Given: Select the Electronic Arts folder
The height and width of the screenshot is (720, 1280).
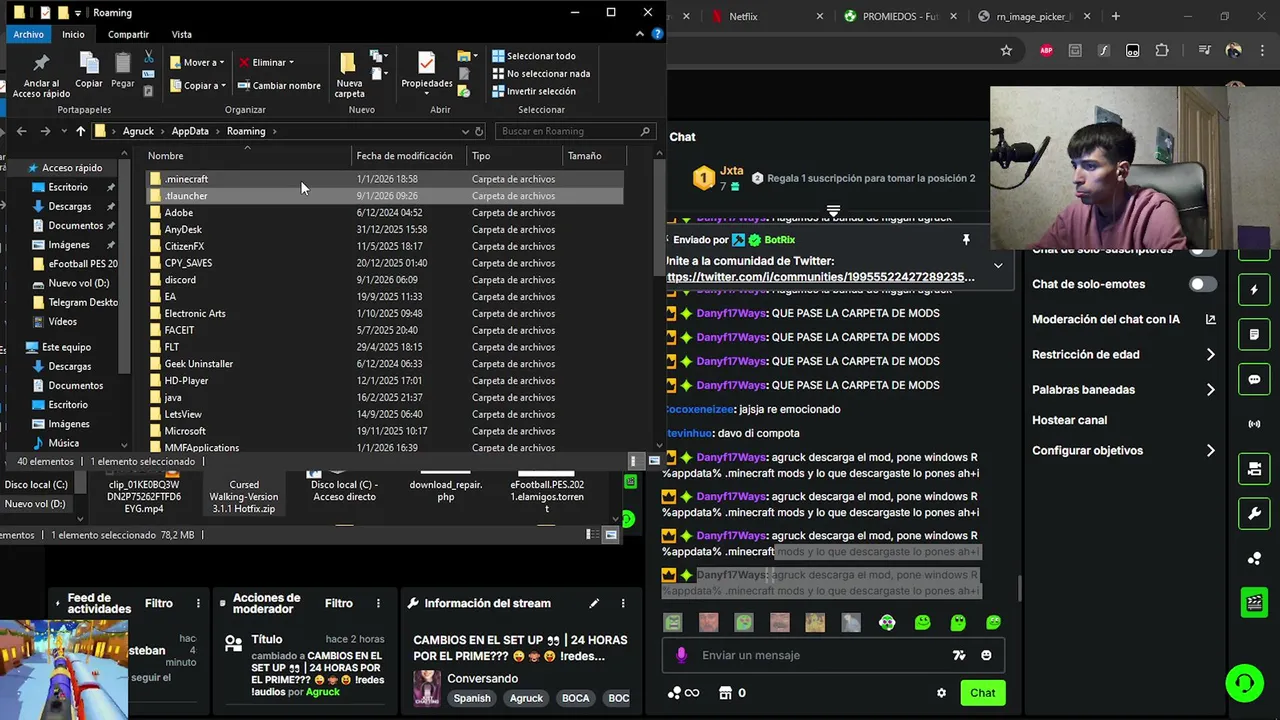Looking at the screenshot, I should (385, 313).
